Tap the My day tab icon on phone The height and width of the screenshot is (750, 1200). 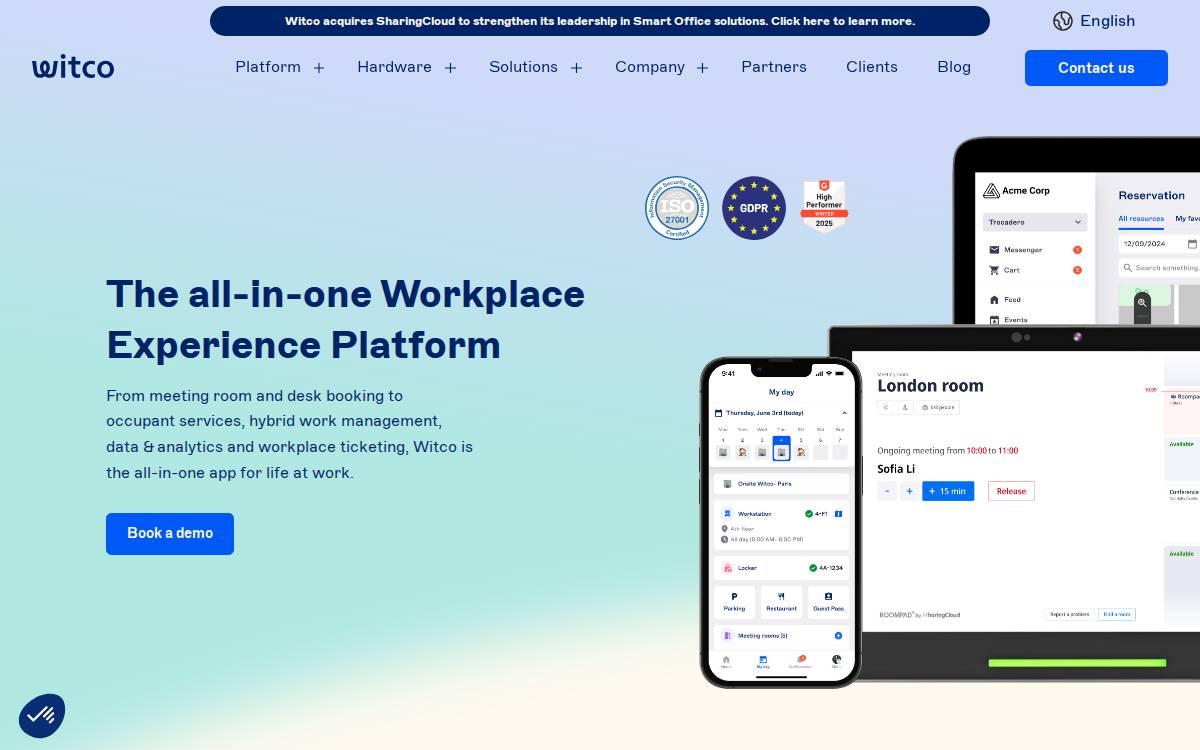click(x=763, y=660)
